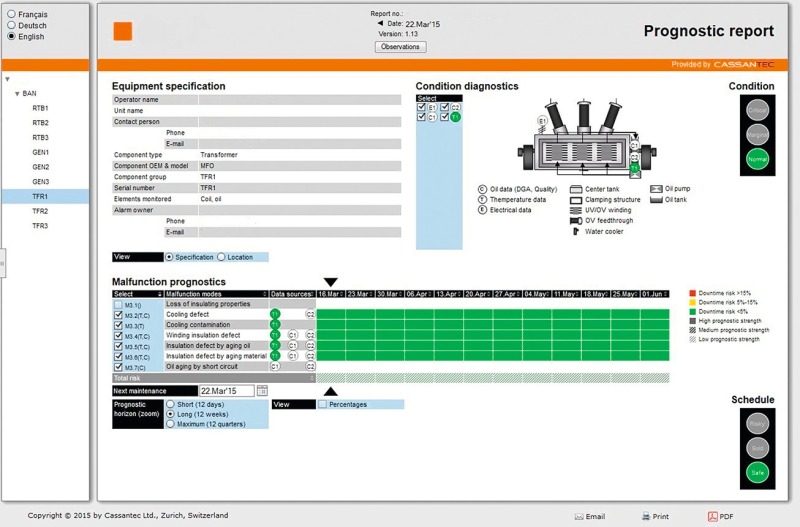The height and width of the screenshot is (527, 800).
Task: Toggle the Percentages view checkbox
Action: [x=322, y=405]
